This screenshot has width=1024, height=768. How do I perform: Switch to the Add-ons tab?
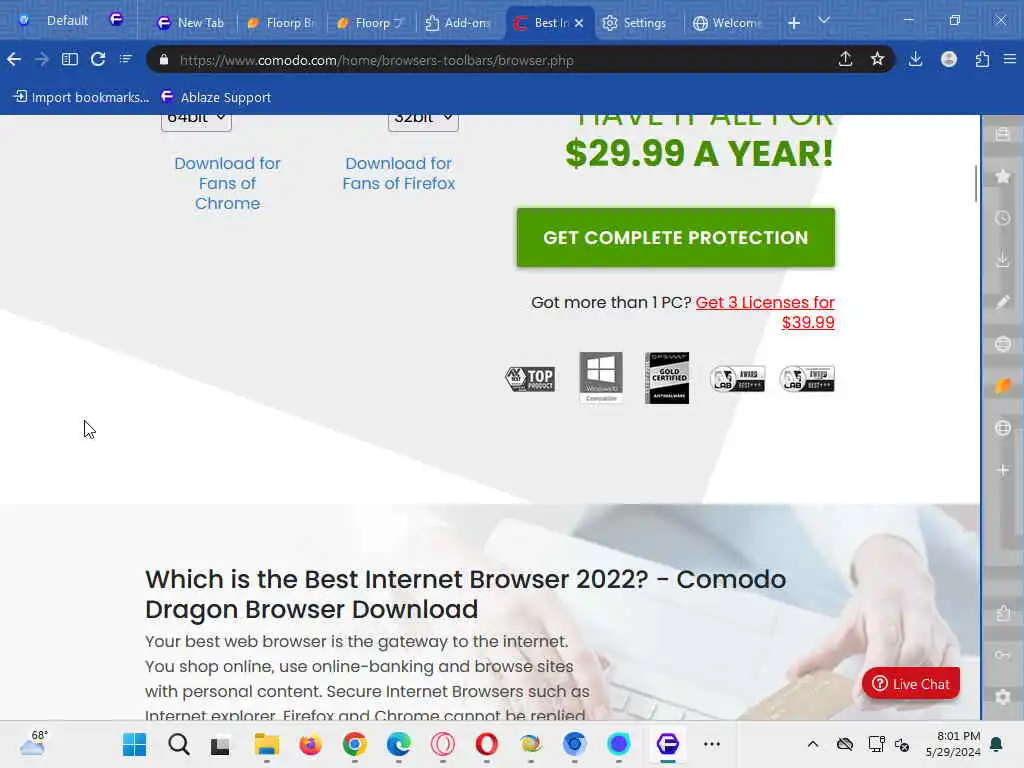click(x=458, y=23)
